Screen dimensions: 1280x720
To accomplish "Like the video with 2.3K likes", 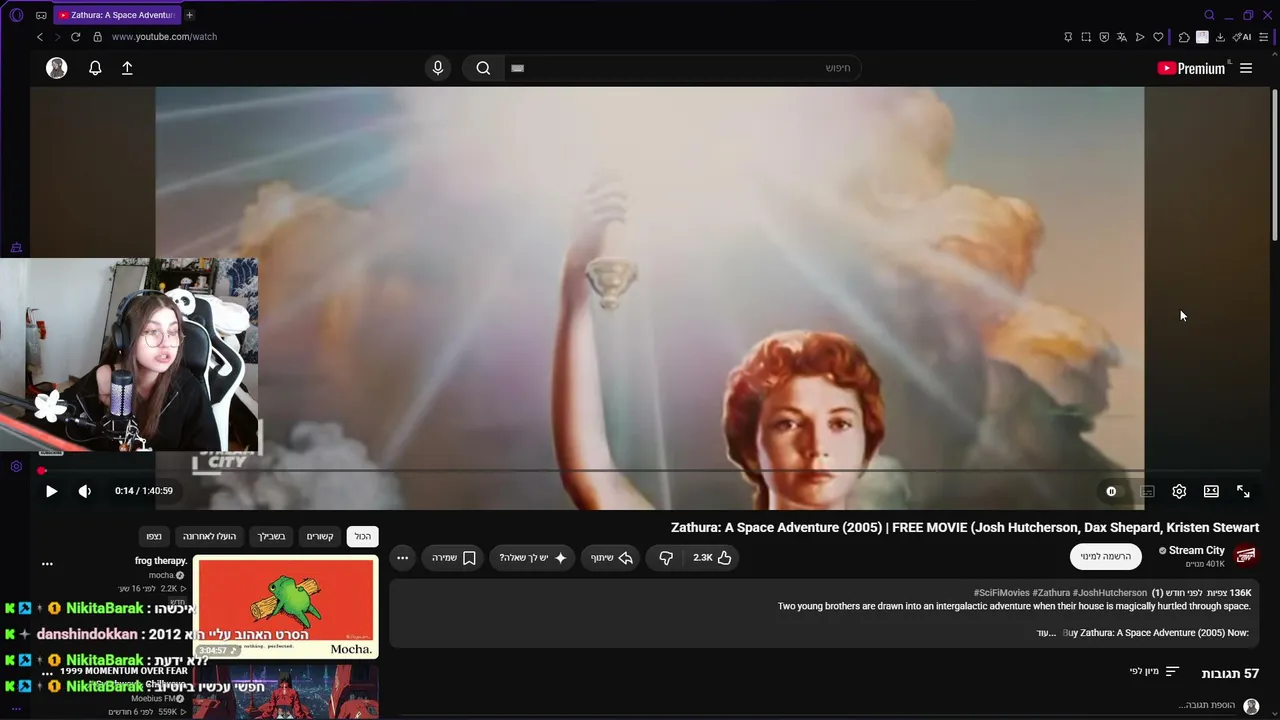I will tap(712, 558).
